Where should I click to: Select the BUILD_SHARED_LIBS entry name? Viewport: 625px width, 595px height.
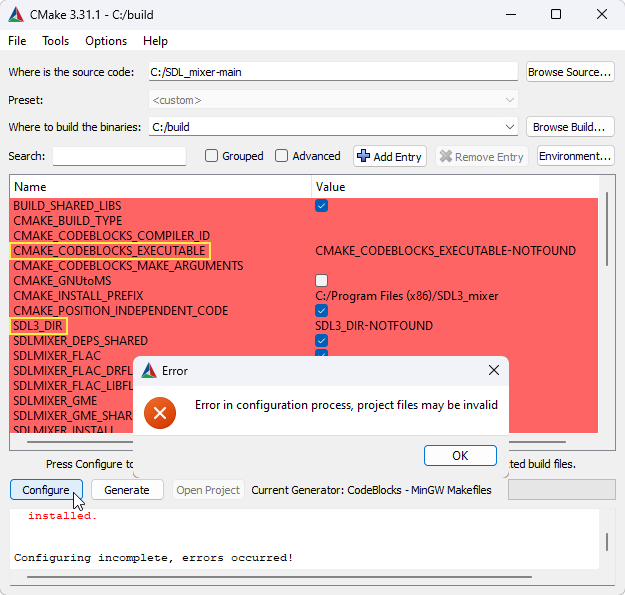[67, 206]
